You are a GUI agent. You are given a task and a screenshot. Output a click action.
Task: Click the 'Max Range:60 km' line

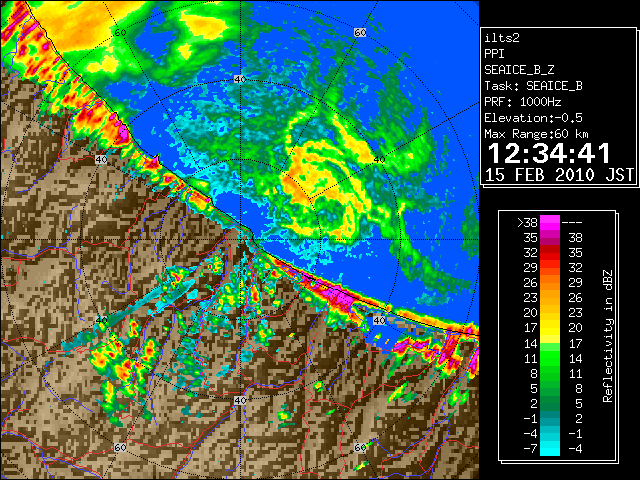click(537, 134)
